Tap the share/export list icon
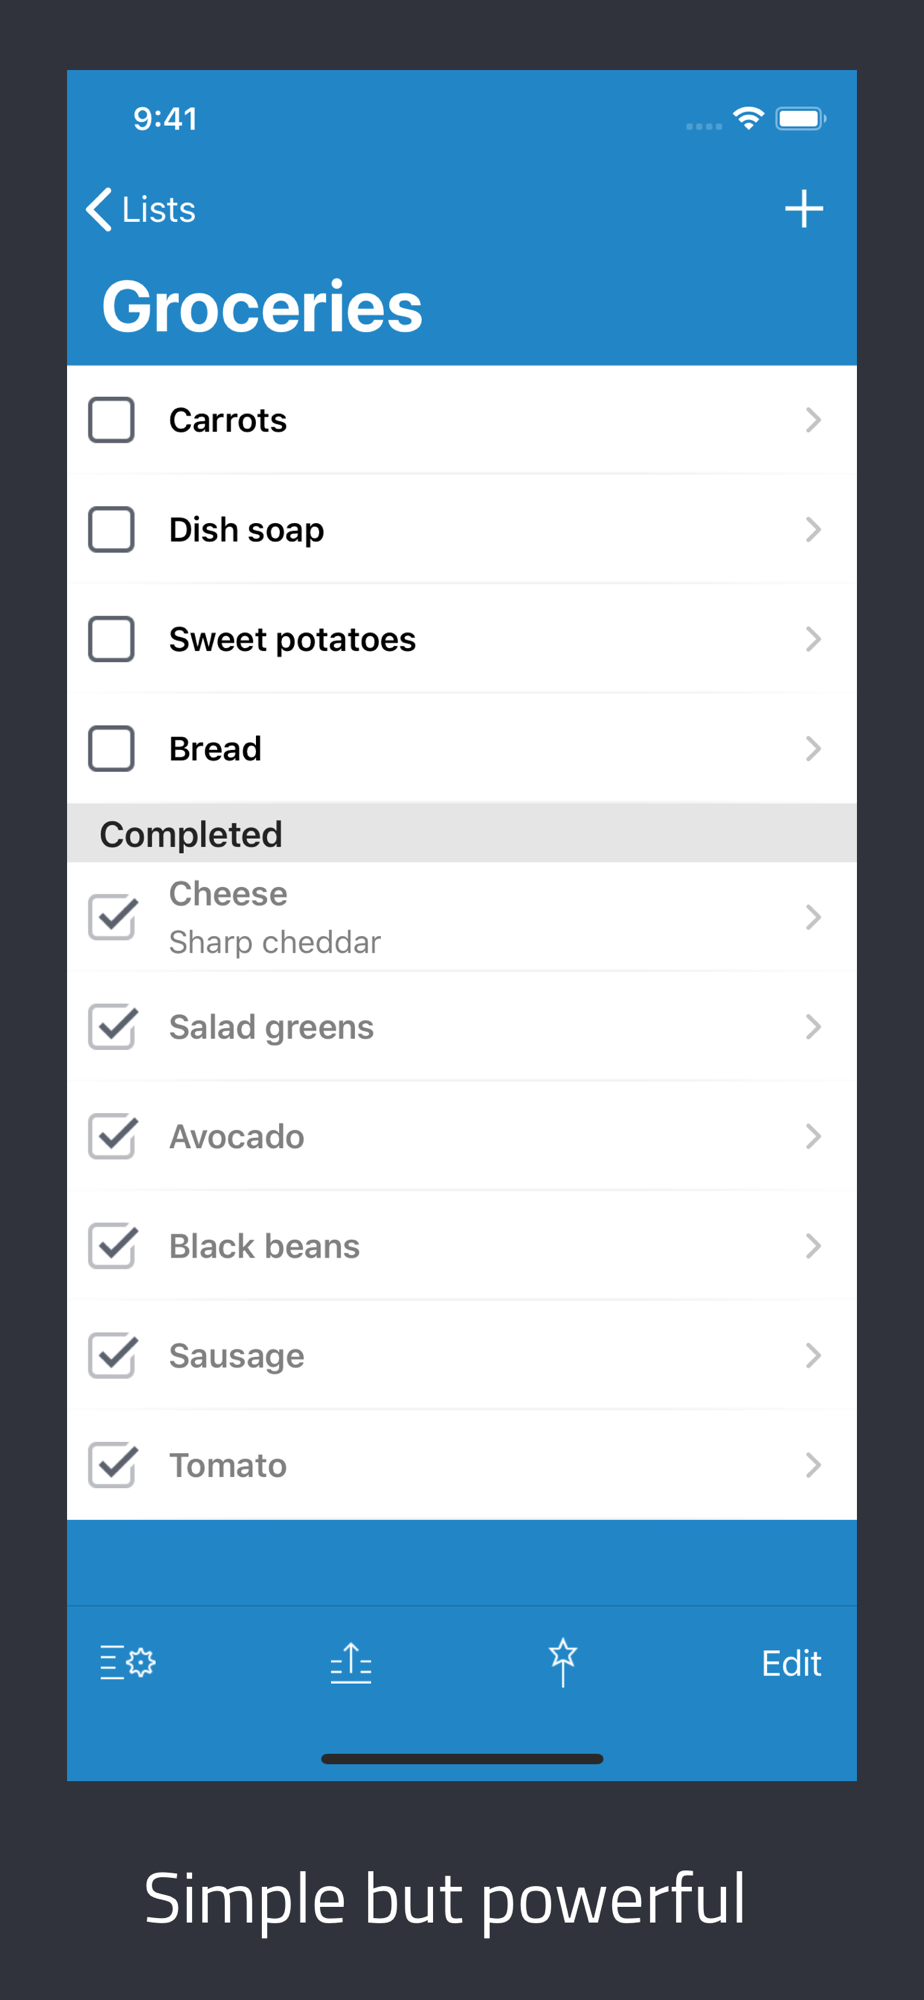The height and width of the screenshot is (2000, 924). [x=351, y=1663]
